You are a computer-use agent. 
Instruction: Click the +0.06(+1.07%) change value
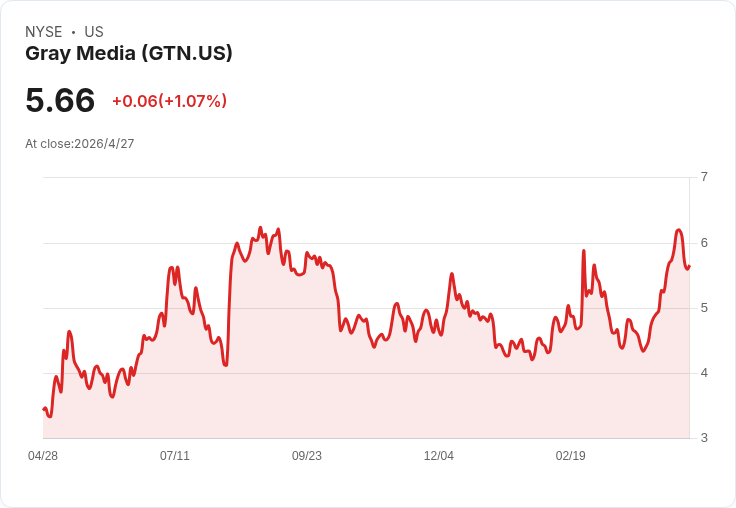pos(169,101)
